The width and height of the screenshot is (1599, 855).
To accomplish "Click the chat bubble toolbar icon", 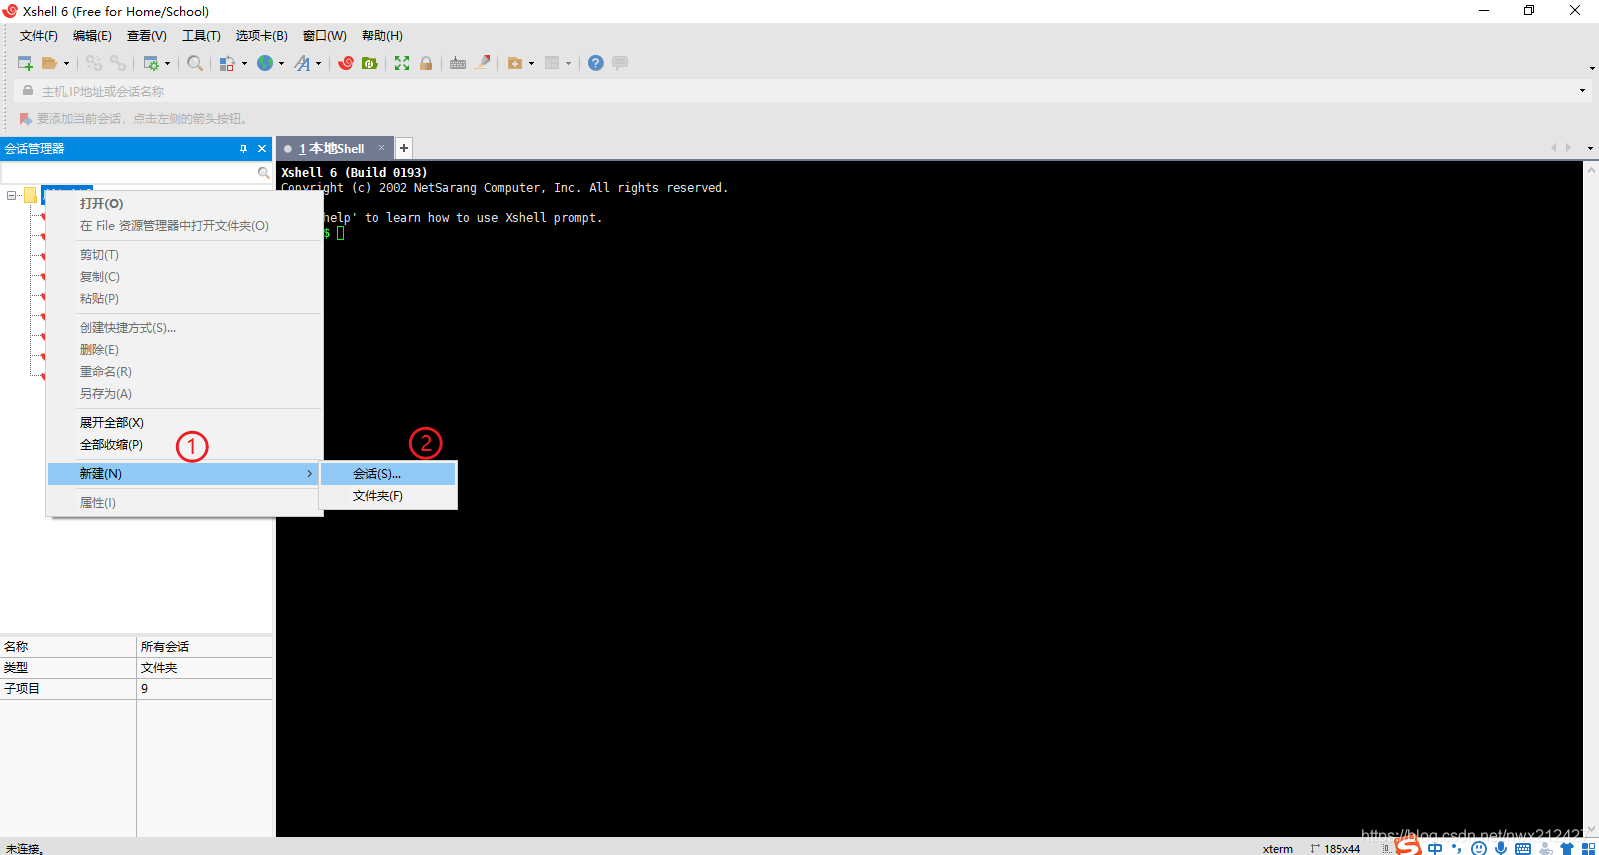I will [620, 63].
